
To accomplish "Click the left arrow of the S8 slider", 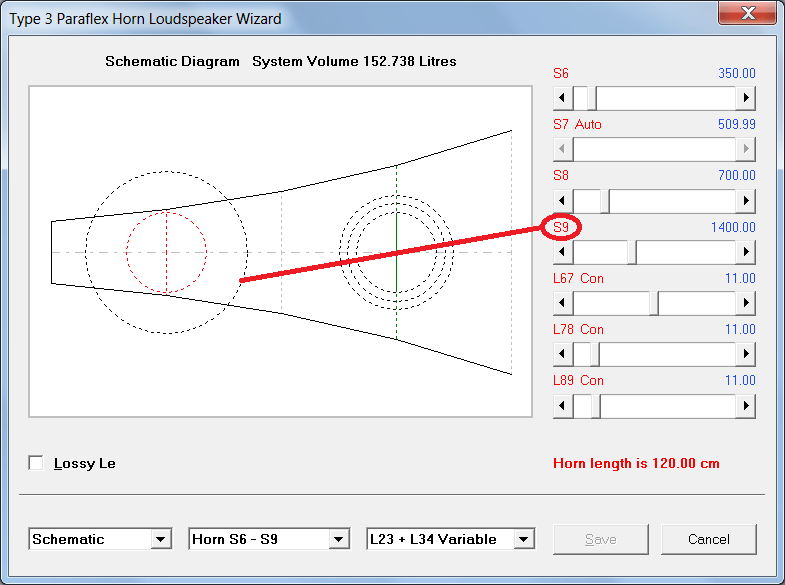I will coord(563,201).
